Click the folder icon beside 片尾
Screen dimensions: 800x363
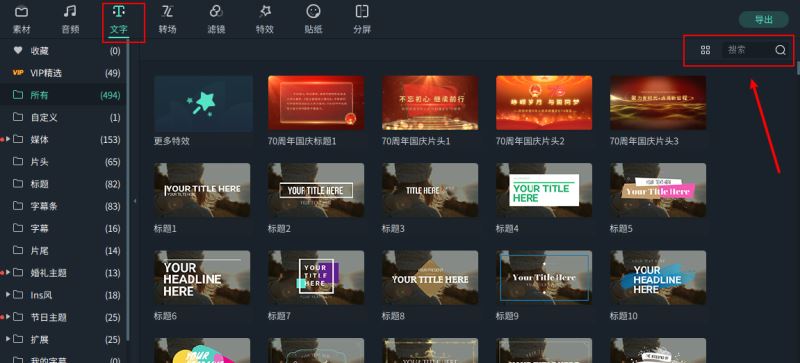[x=18, y=251]
